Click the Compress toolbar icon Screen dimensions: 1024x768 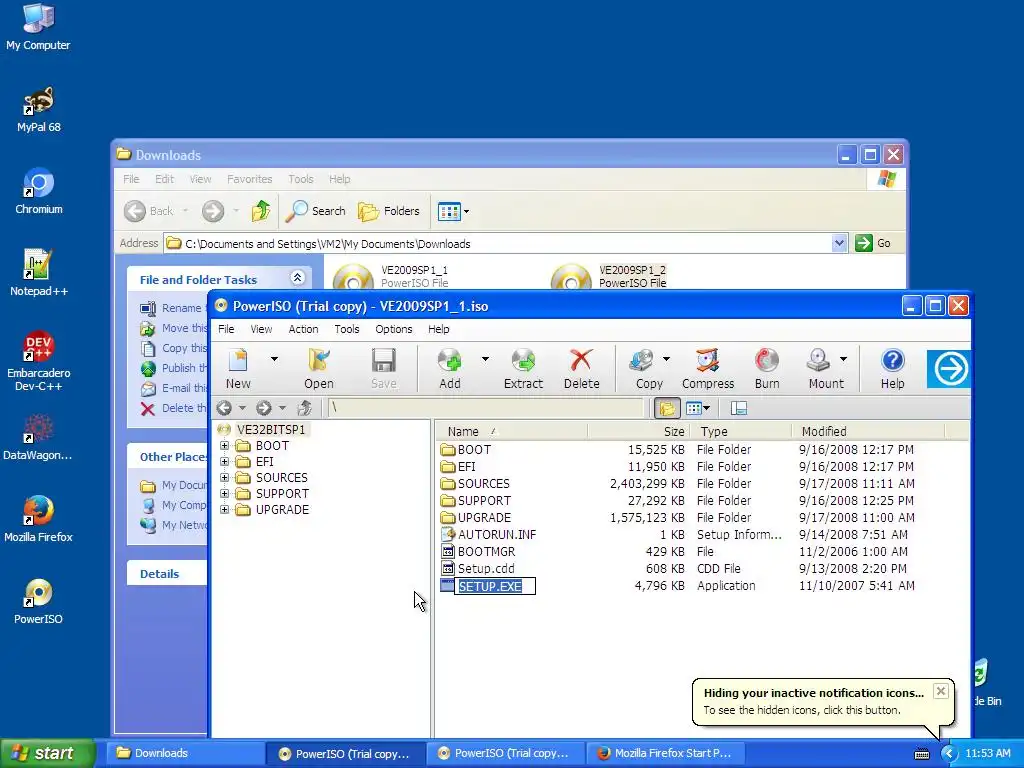tap(708, 368)
